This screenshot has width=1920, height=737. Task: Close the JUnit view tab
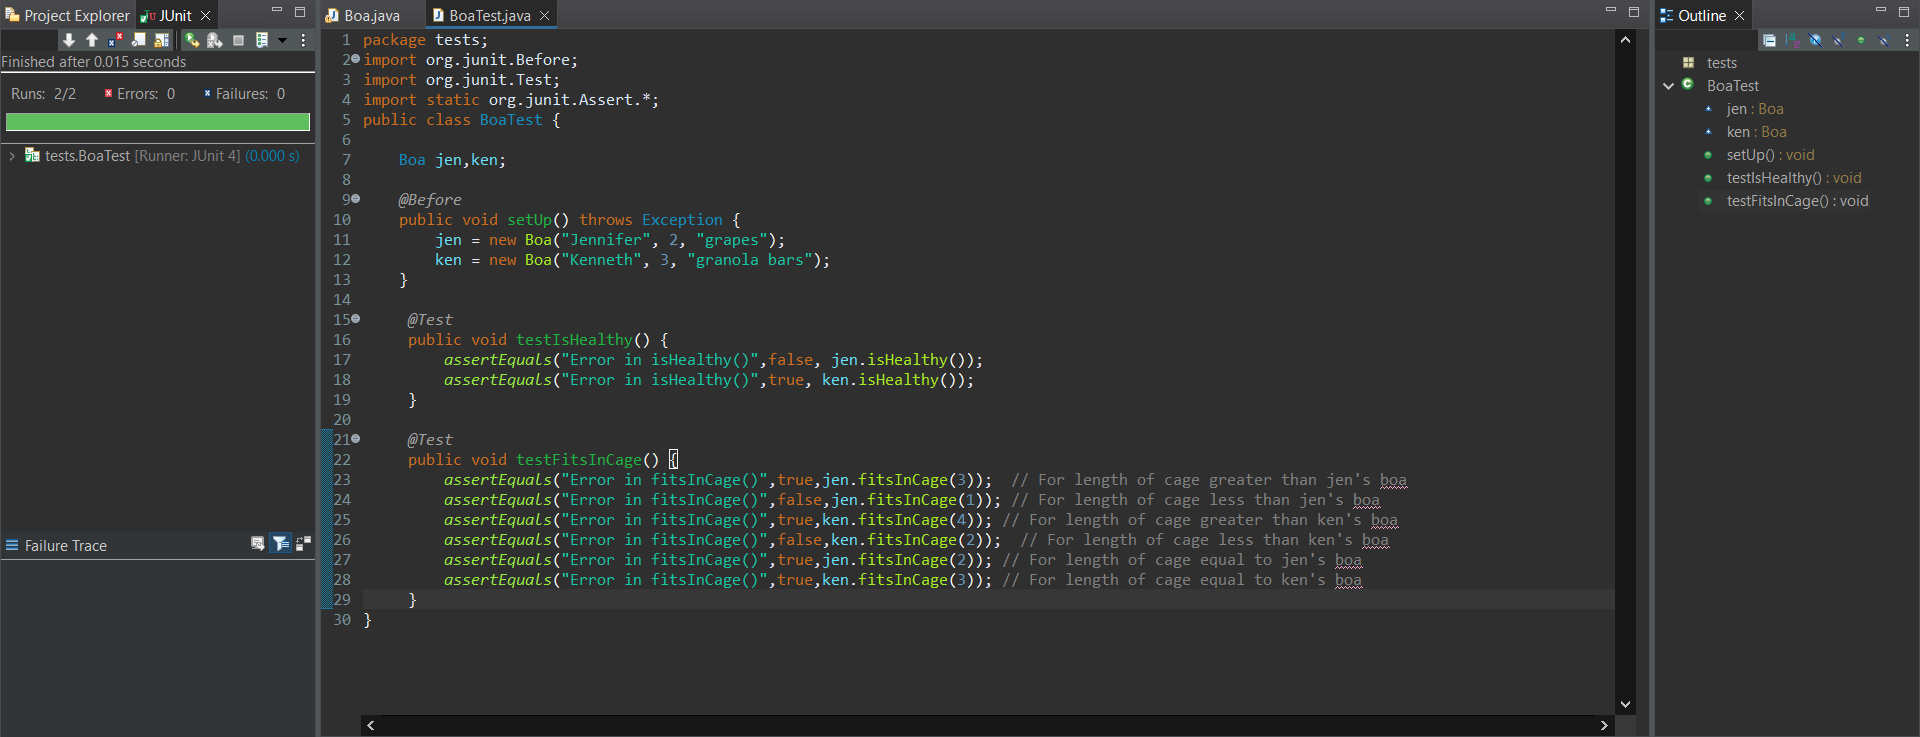tap(206, 15)
